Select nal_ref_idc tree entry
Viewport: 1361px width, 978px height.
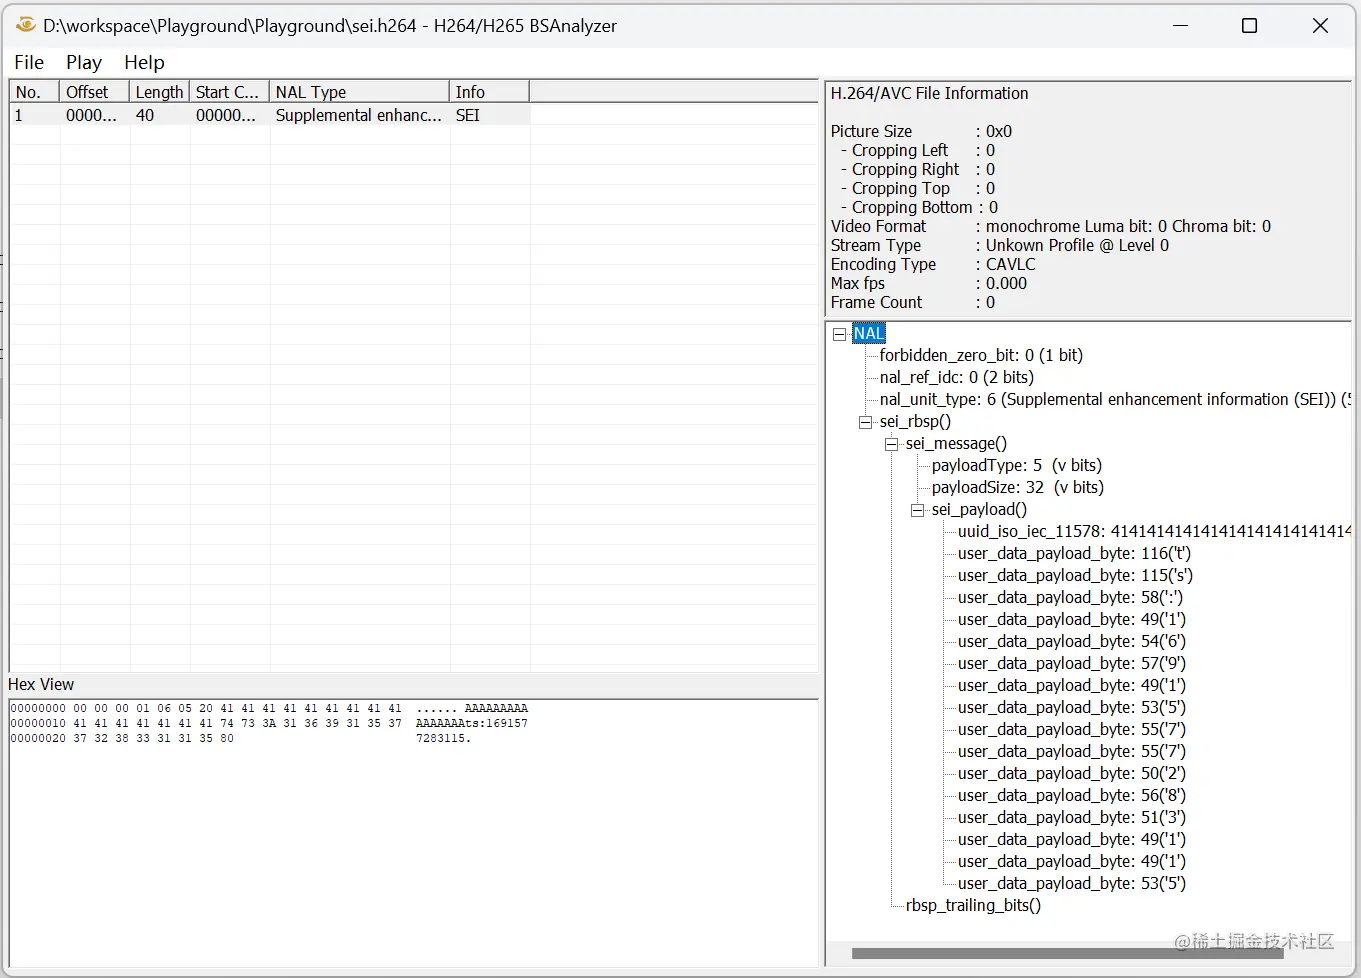(x=957, y=378)
